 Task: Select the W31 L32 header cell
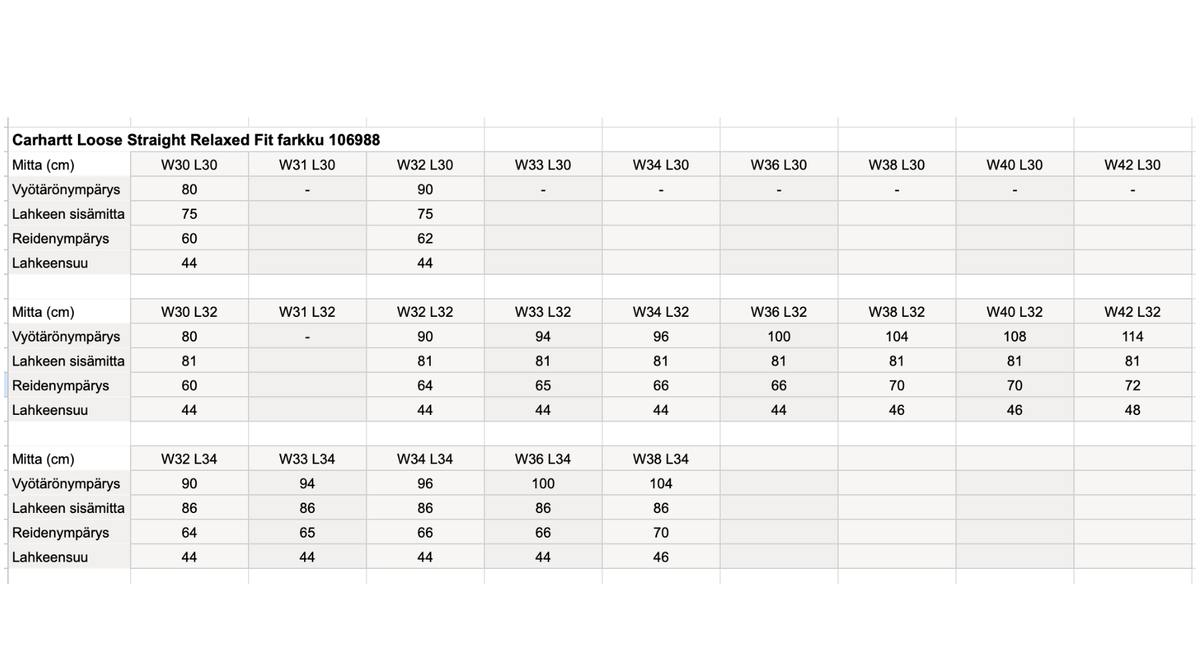[307, 312]
